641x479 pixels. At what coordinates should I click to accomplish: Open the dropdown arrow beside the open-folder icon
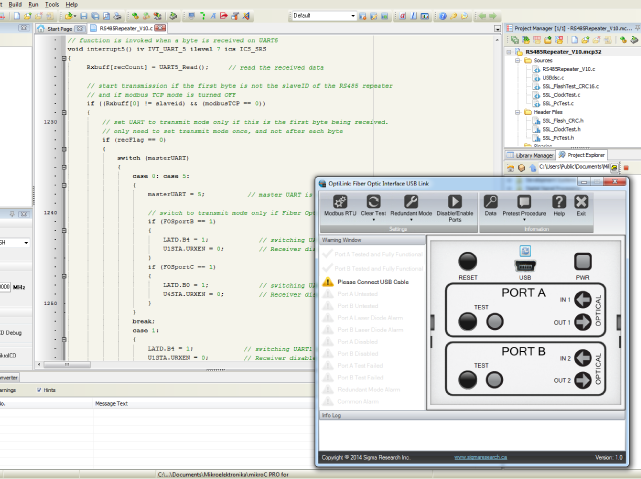pos(75,16)
